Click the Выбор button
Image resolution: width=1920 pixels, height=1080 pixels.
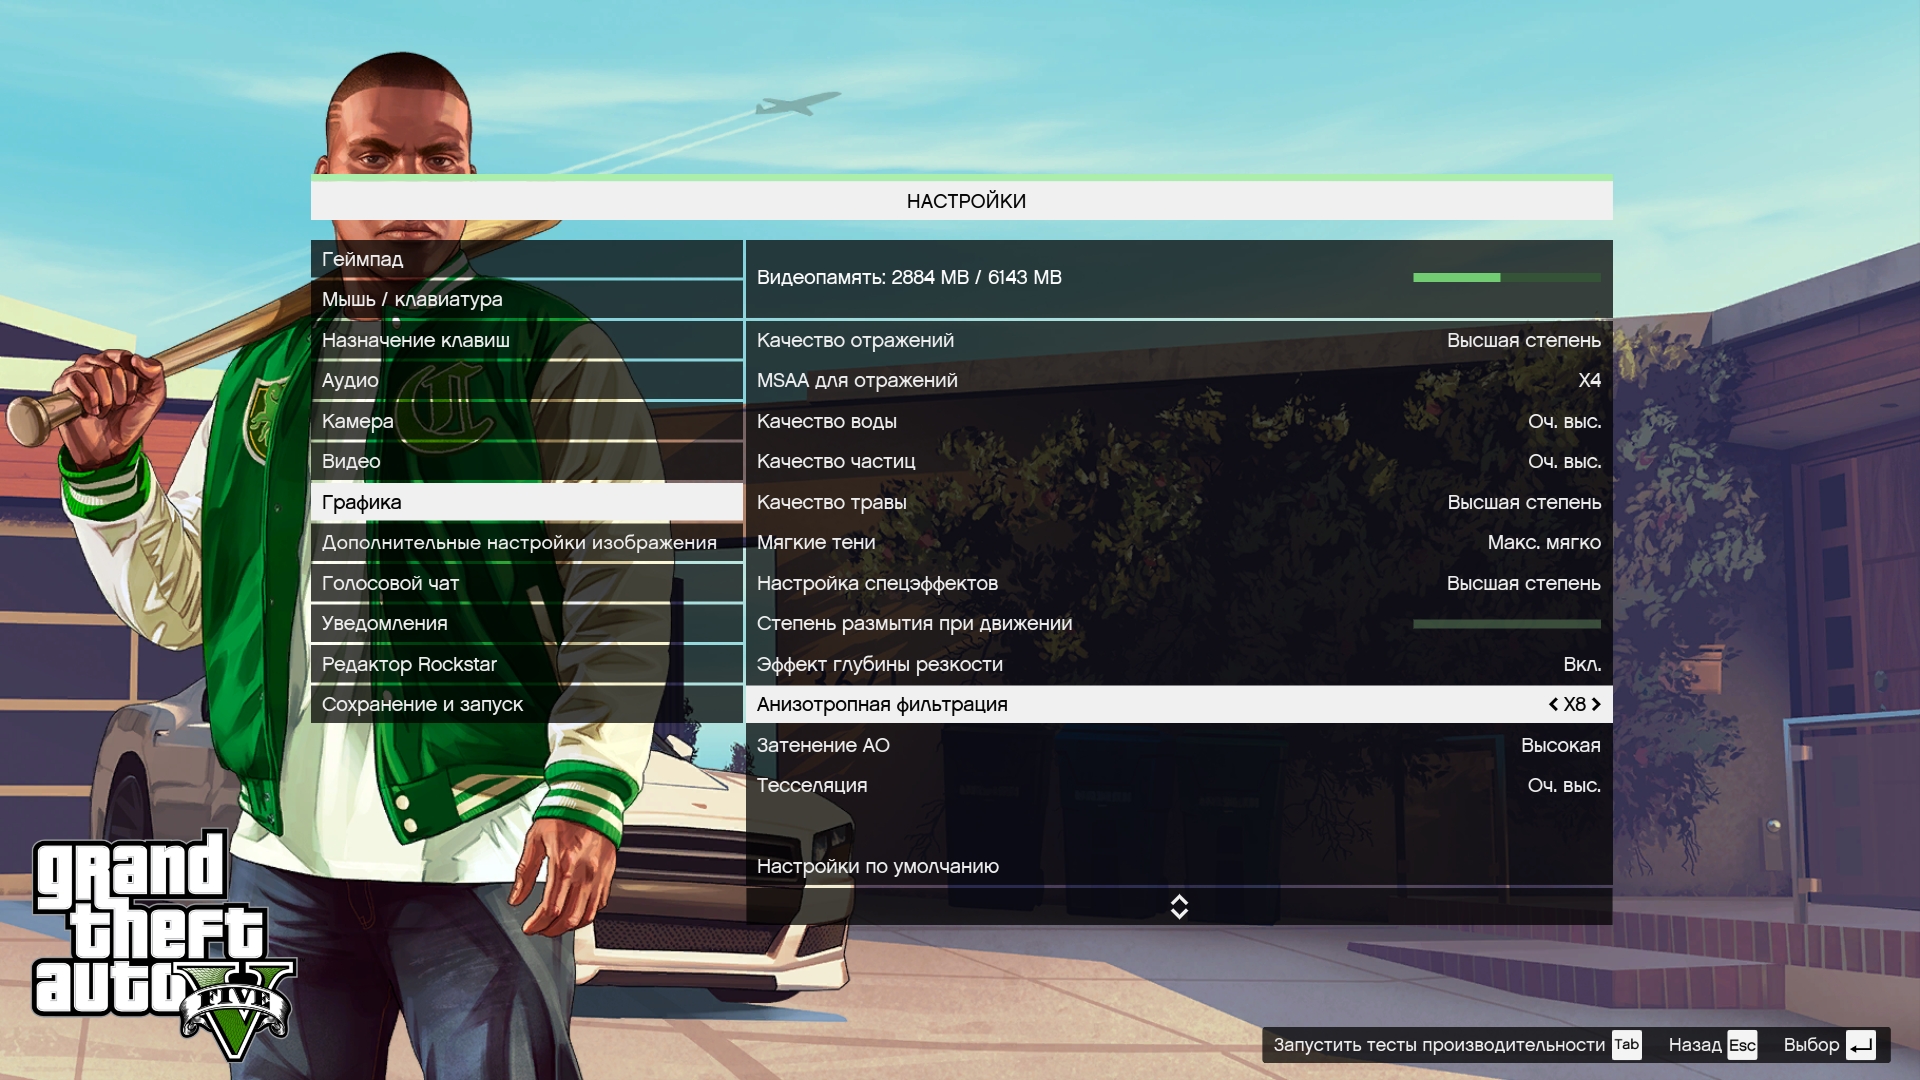tap(1811, 1045)
